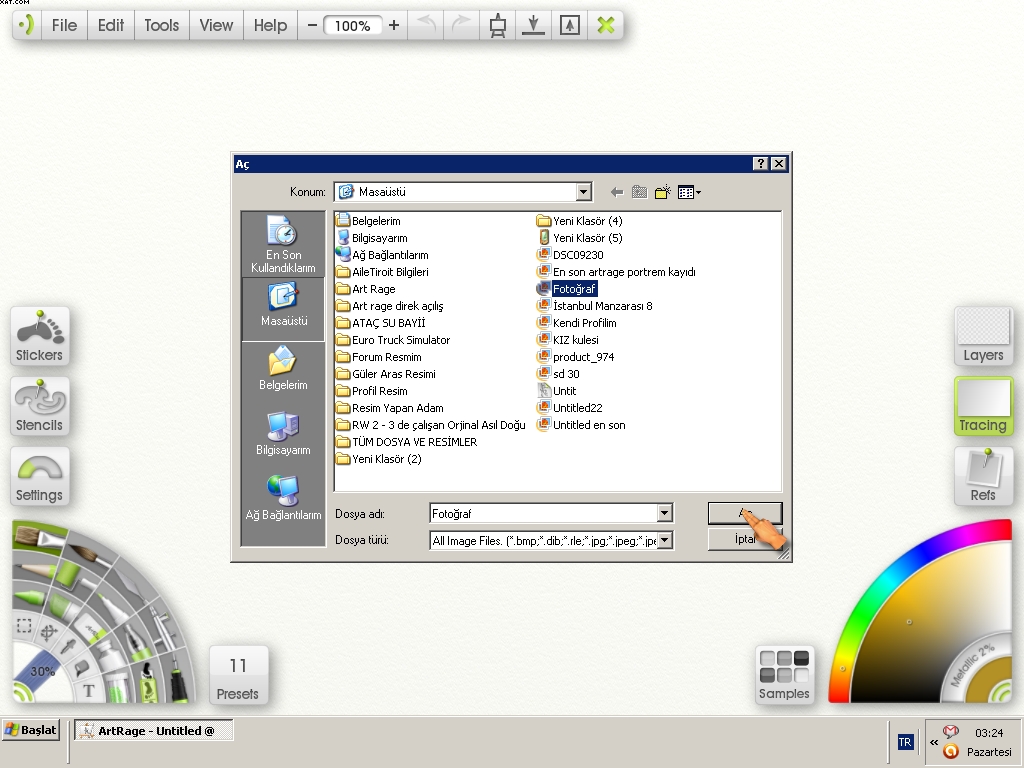
Task: Open the Stickers panel
Action: pyautogui.click(x=40, y=336)
